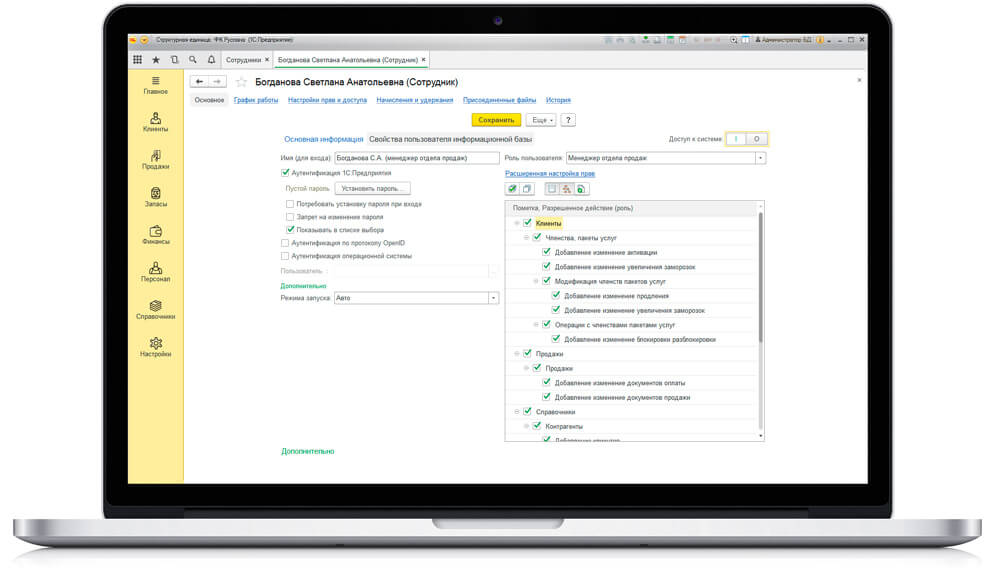Open the Финансы section in sidebar
995x575 pixels.
coord(155,235)
